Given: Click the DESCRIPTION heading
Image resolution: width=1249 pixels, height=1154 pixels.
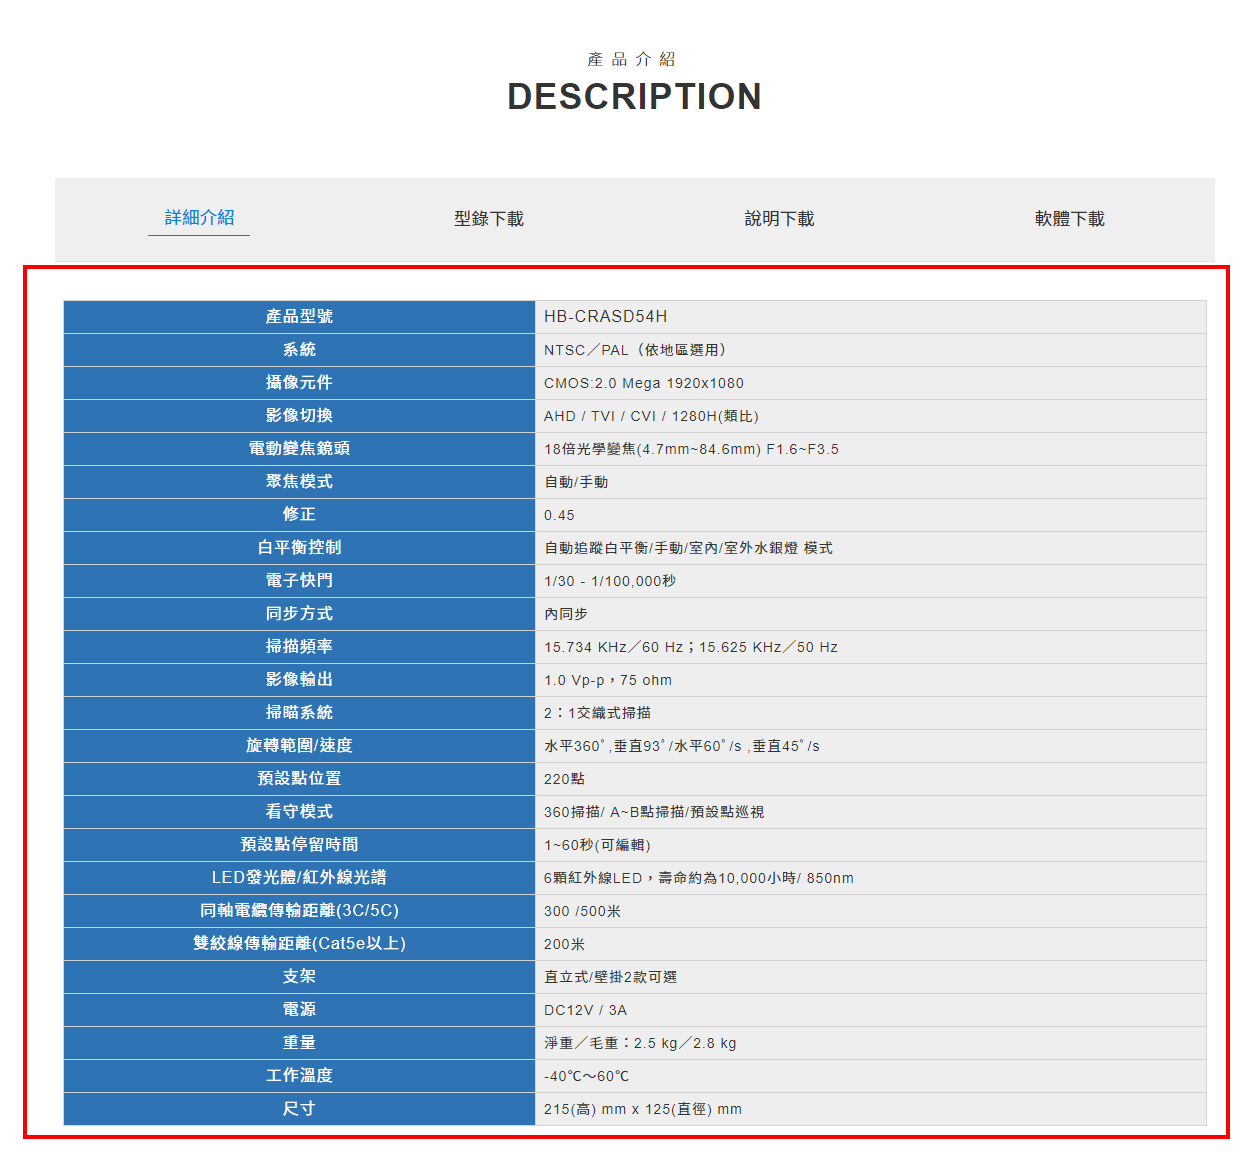Looking at the screenshot, I should point(634,97).
